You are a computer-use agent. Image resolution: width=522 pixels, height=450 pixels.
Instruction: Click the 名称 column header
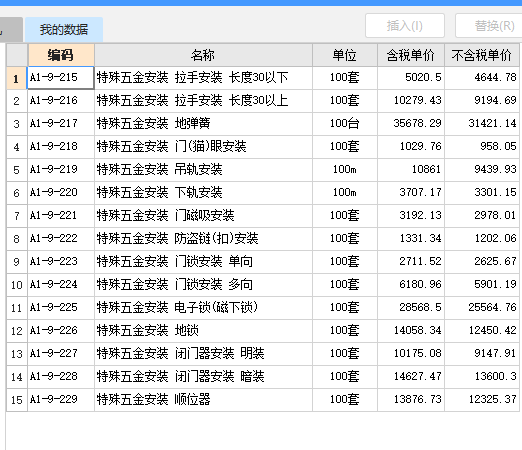click(x=203, y=55)
